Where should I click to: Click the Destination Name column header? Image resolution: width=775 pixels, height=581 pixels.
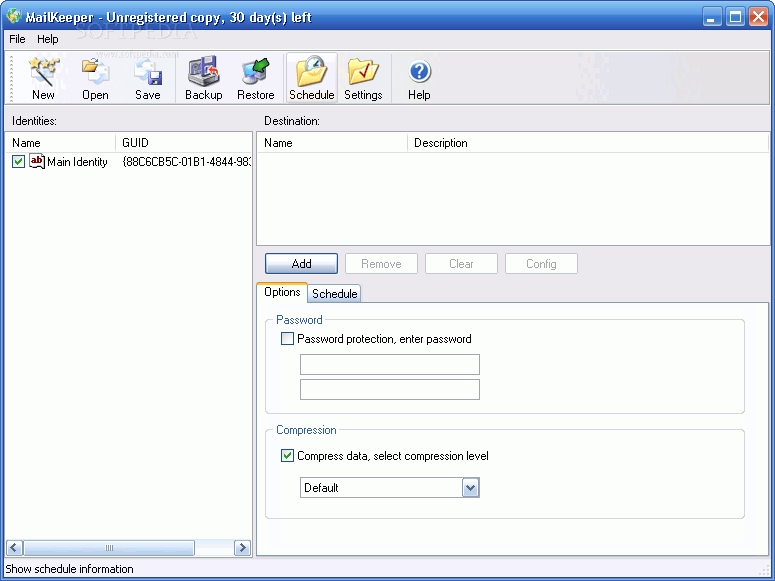pos(332,143)
